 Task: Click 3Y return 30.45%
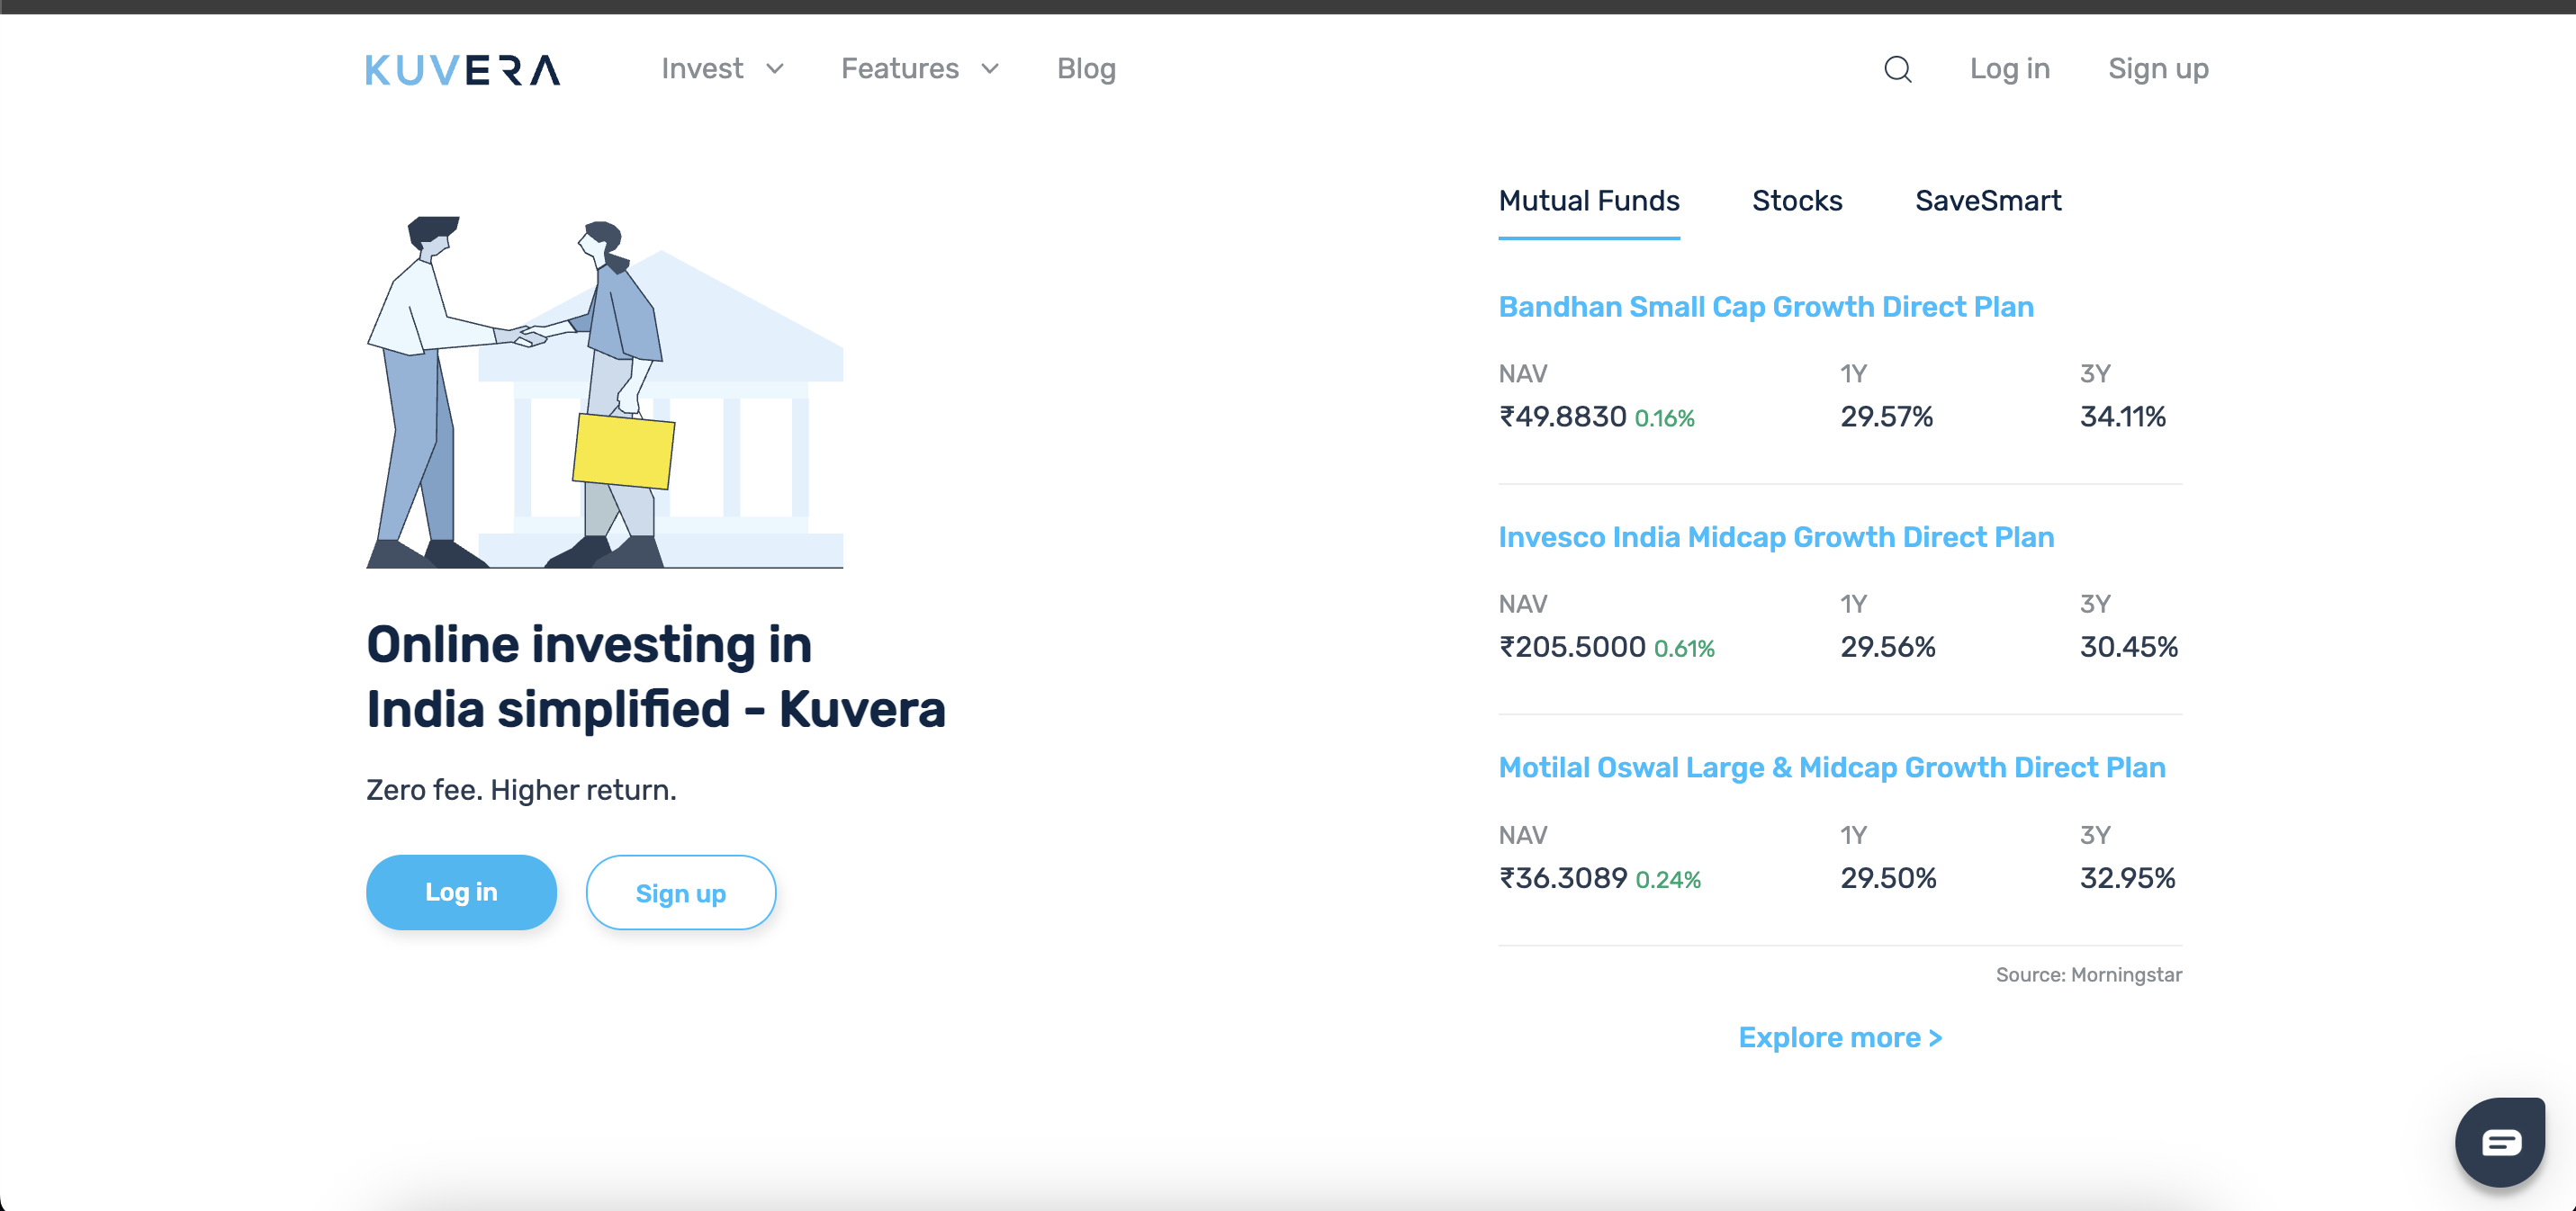[x=2128, y=647]
